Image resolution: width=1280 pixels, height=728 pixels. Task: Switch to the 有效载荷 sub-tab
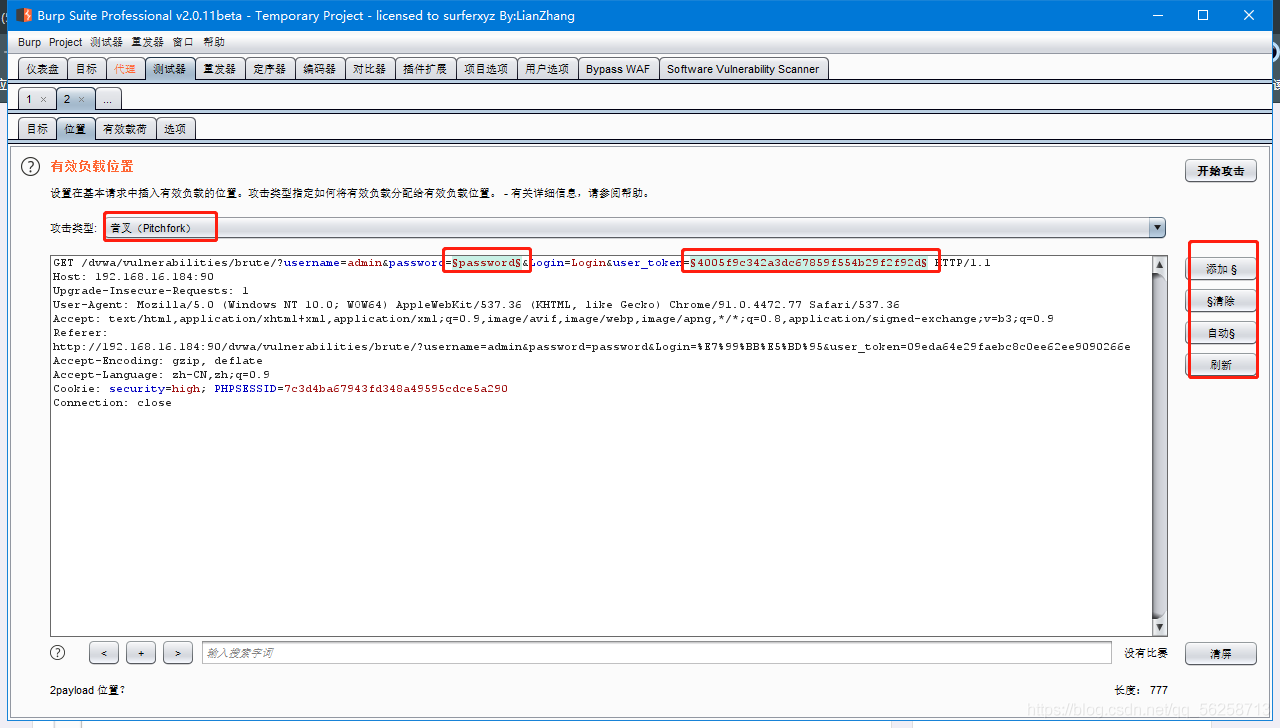point(125,129)
